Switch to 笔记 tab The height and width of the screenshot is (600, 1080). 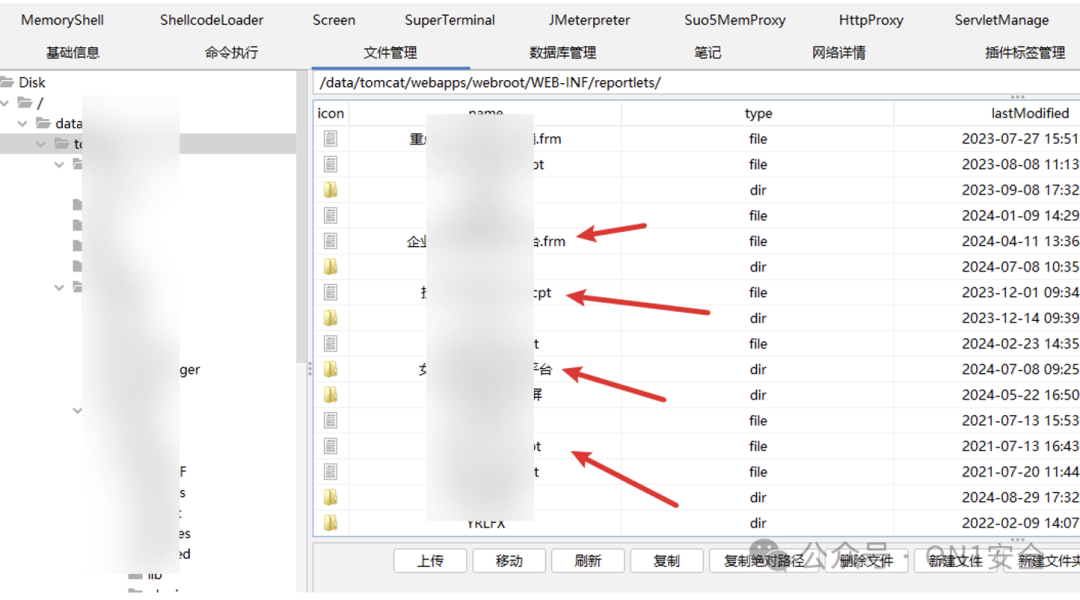tap(707, 52)
